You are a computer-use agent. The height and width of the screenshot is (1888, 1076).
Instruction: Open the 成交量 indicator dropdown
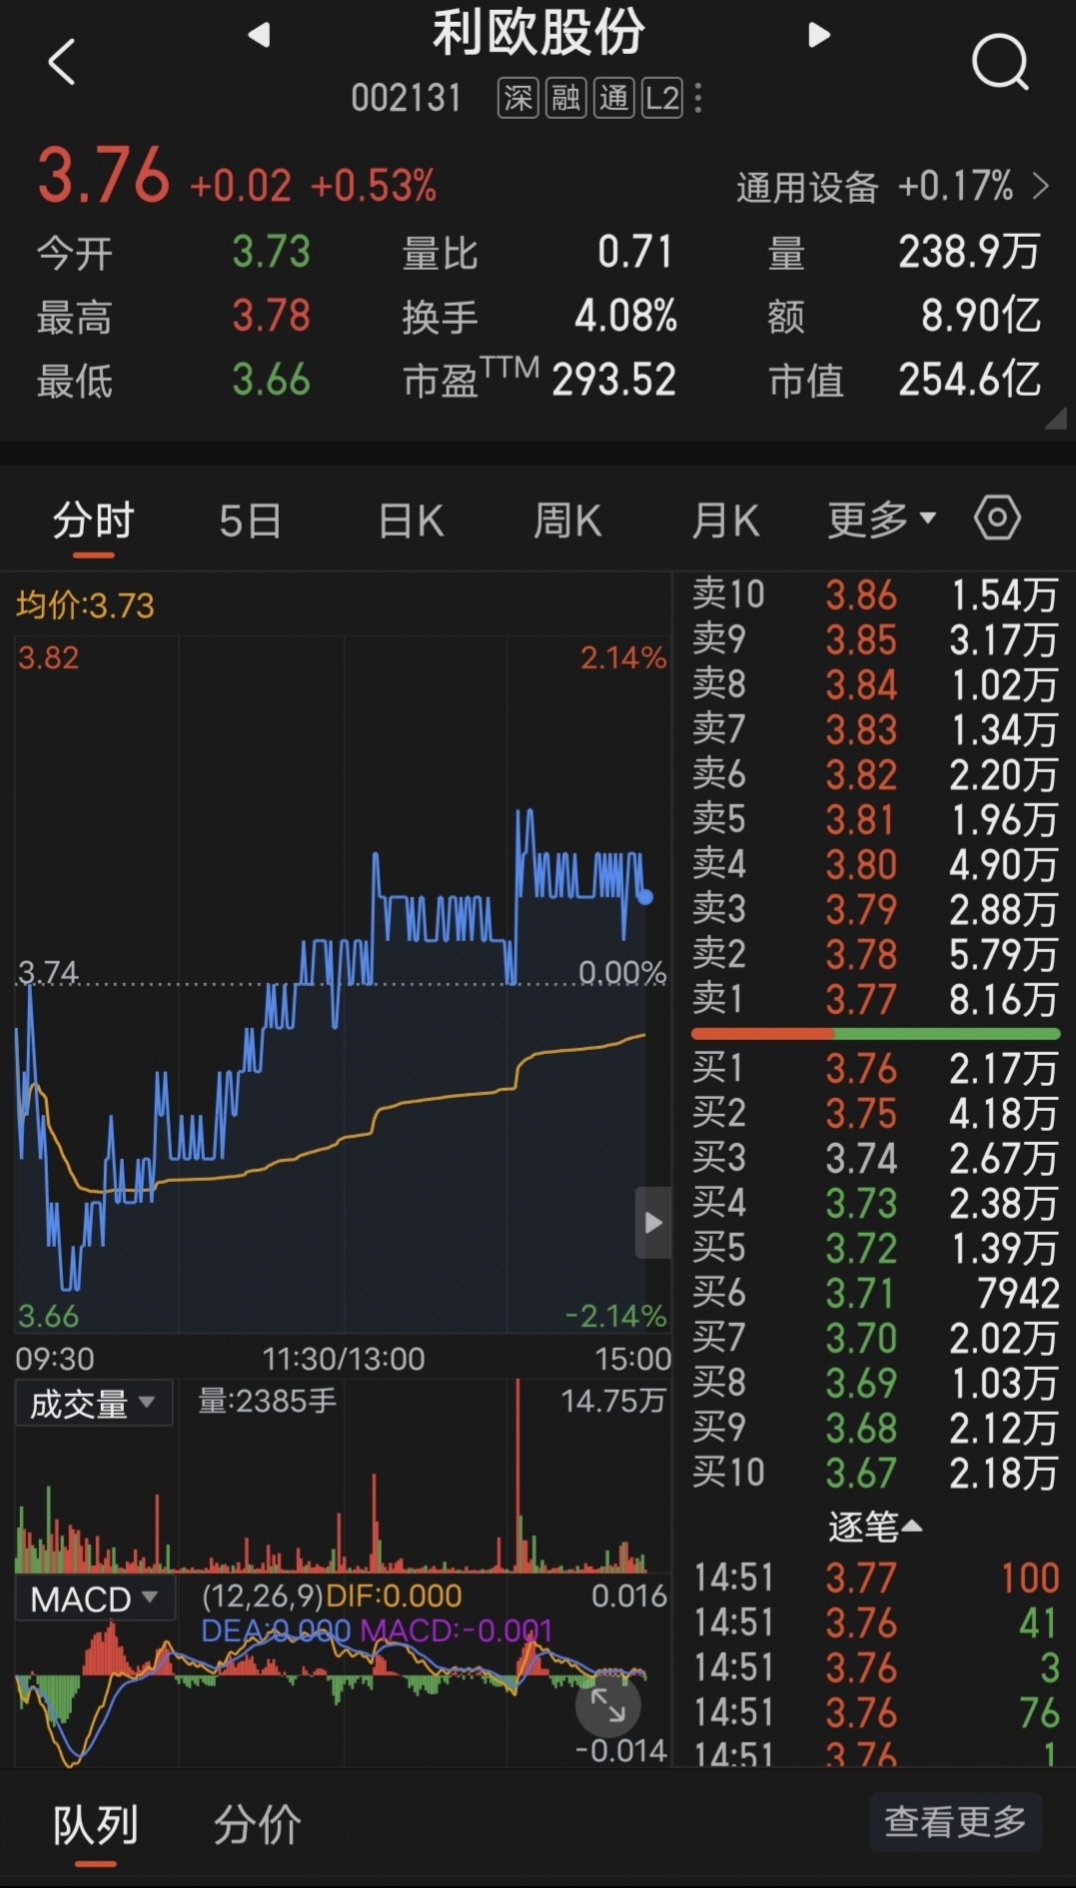click(93, 1403)
